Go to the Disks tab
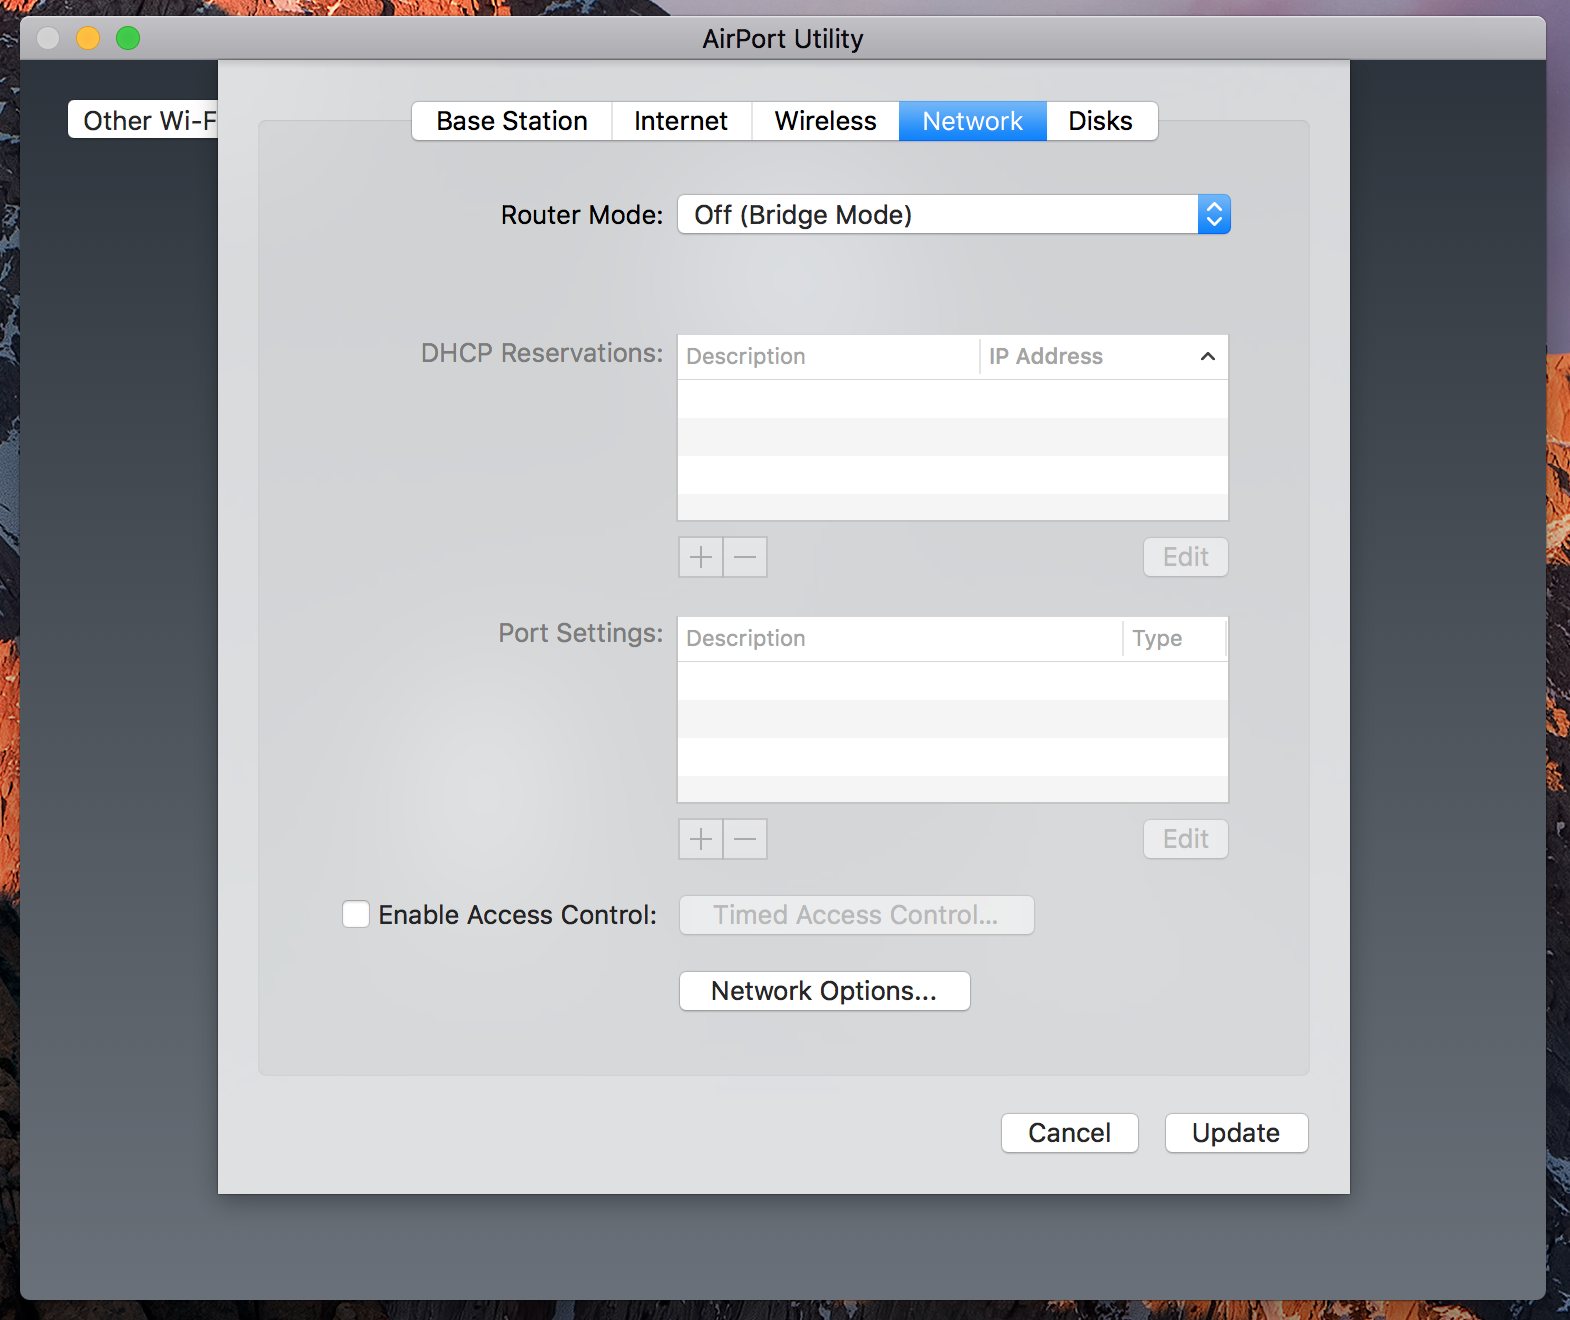The height and width of the screenshot is (1320, 1570). [x=1101, y=121]
